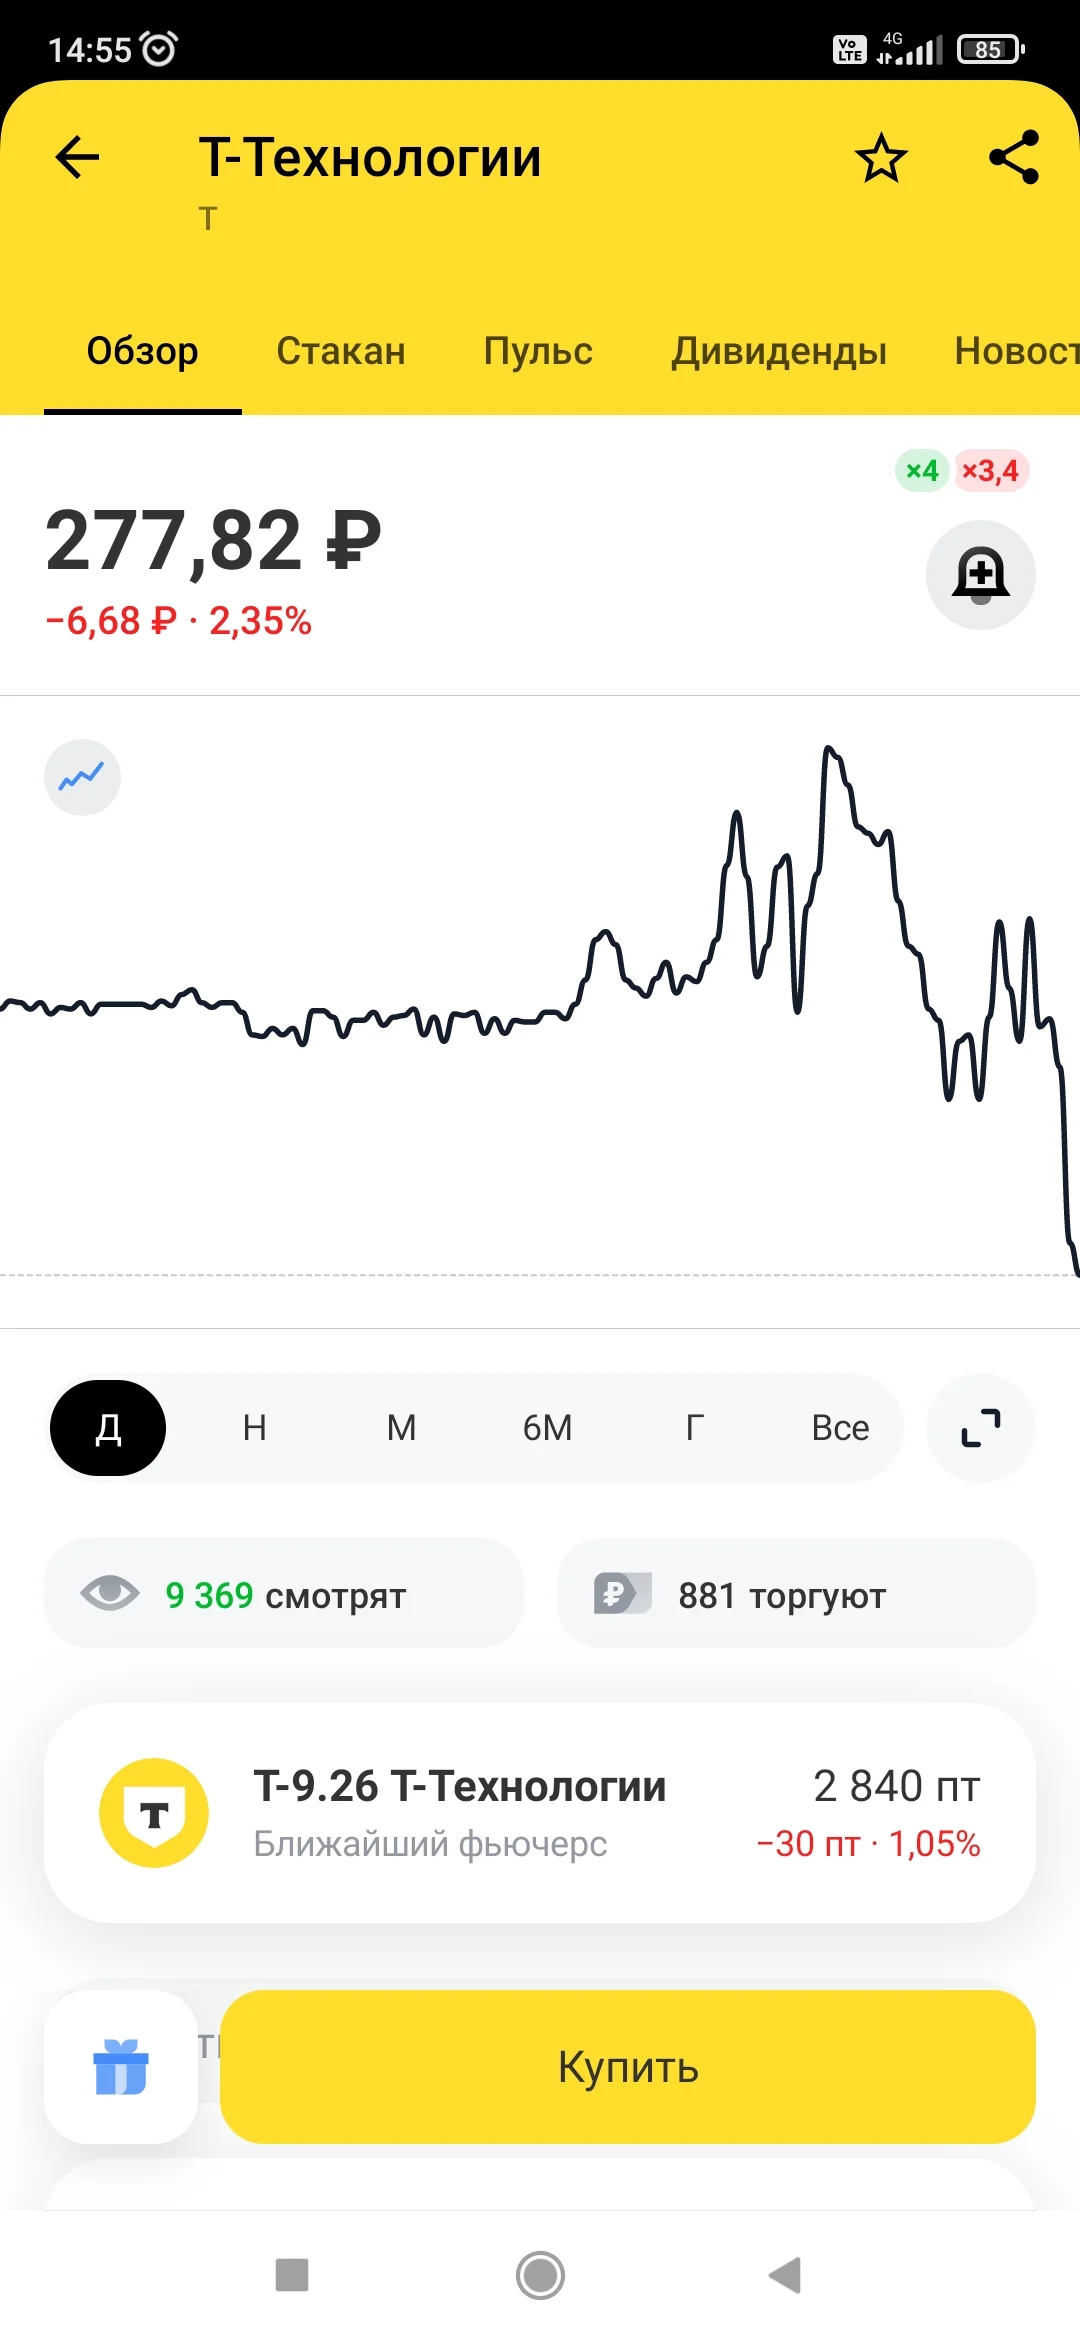Screen dimensions: 1080x2340
Task: Open the ×4 long leverage badge
Action: [x=922, y=470]
